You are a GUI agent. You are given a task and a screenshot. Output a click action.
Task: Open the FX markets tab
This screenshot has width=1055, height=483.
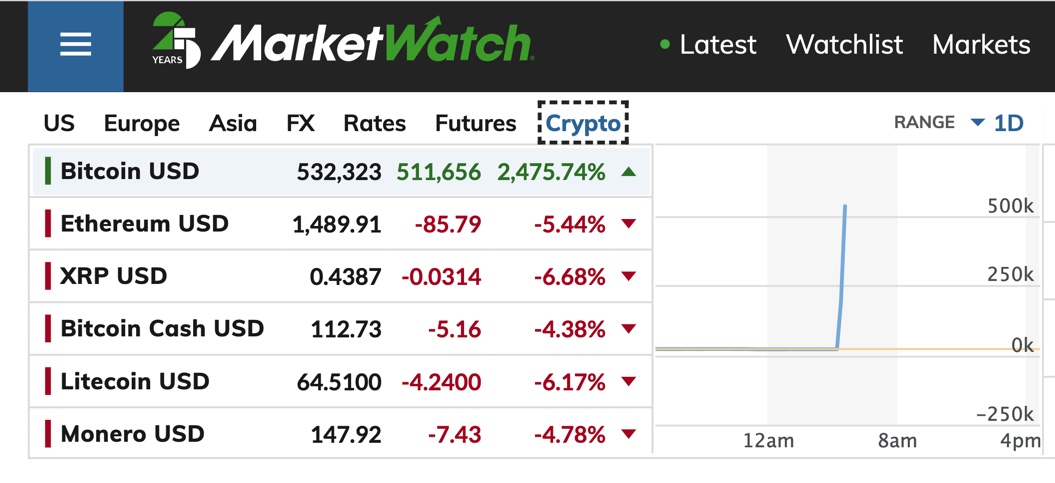click(300, 124)
